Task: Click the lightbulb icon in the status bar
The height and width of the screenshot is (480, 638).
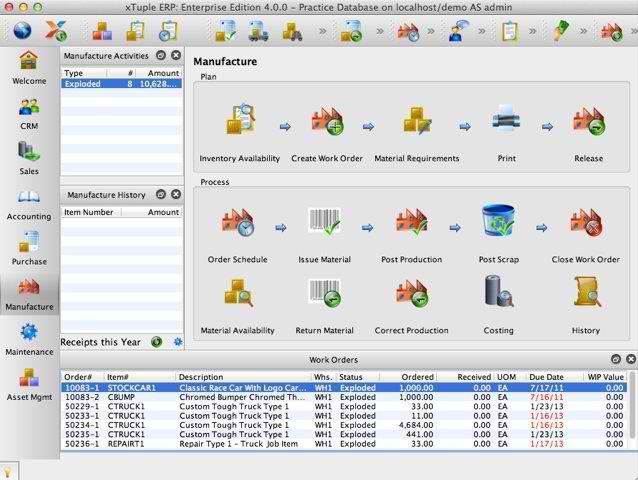Action: click(7, 472)
